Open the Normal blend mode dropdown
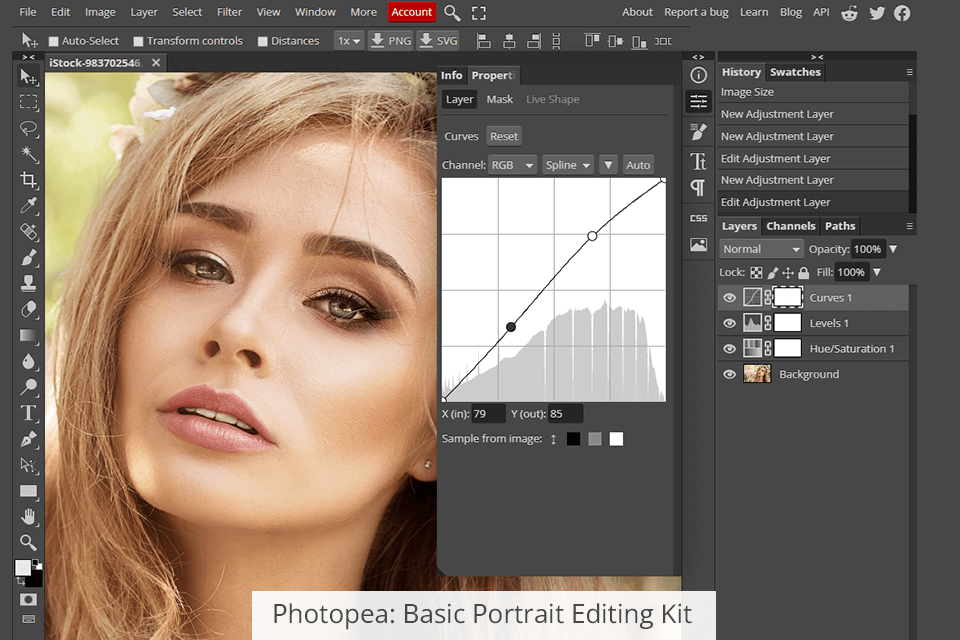The image size is (960, 640). click(761, 249)
